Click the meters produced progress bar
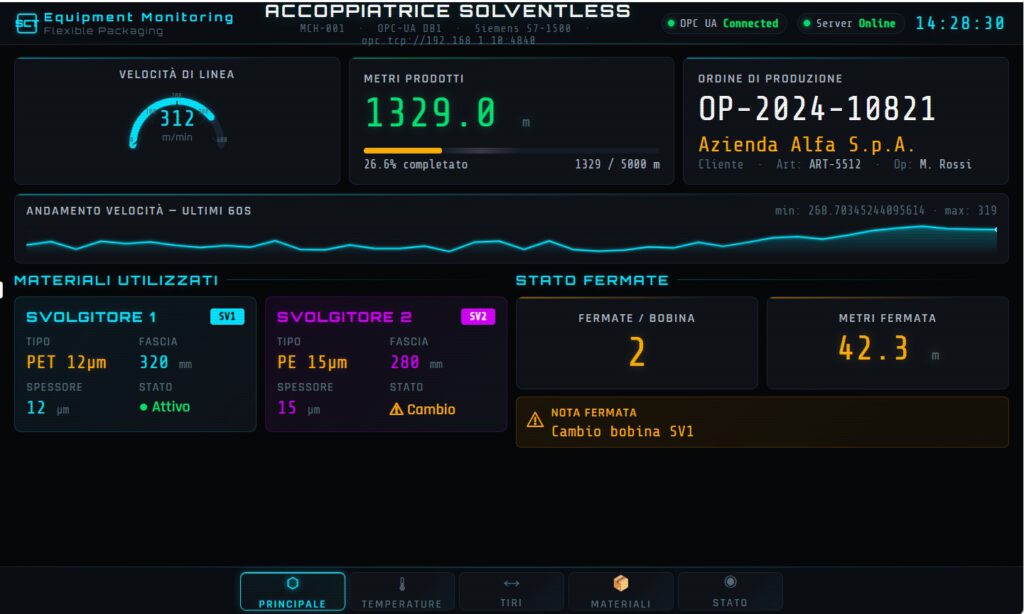The image size is (1024, 614). click(511, 150)
